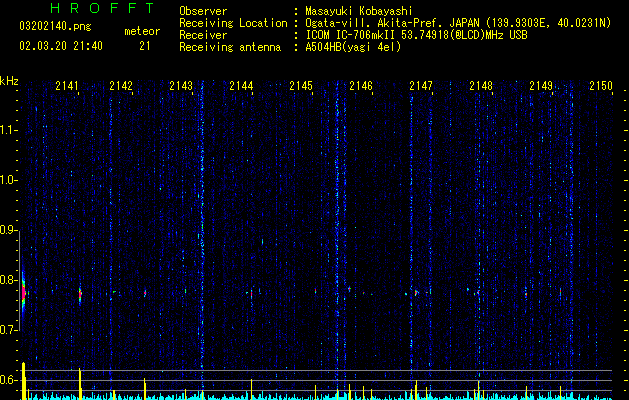Screen dimensions: 629x400
Task: Click the observer name Masayuki Kobayashi
Action: coord(359,11)
